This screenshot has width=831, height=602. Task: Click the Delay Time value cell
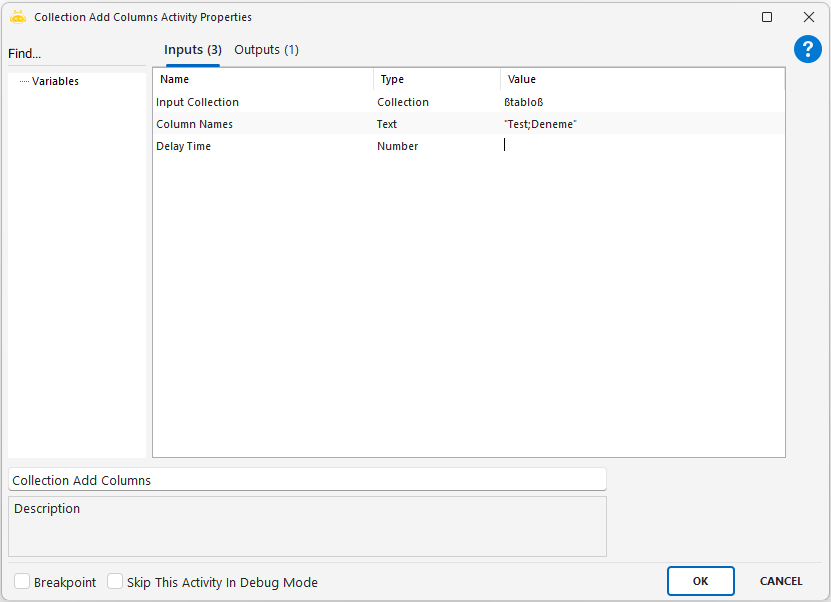pyautogui.click(x=640, y=146)
